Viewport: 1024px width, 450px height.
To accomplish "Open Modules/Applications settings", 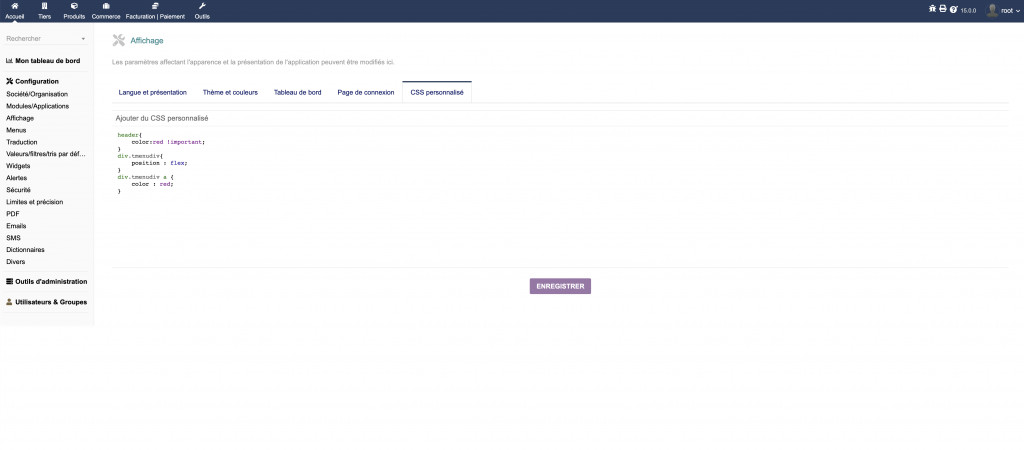I will pyautogui.click(x=37, y=106).
